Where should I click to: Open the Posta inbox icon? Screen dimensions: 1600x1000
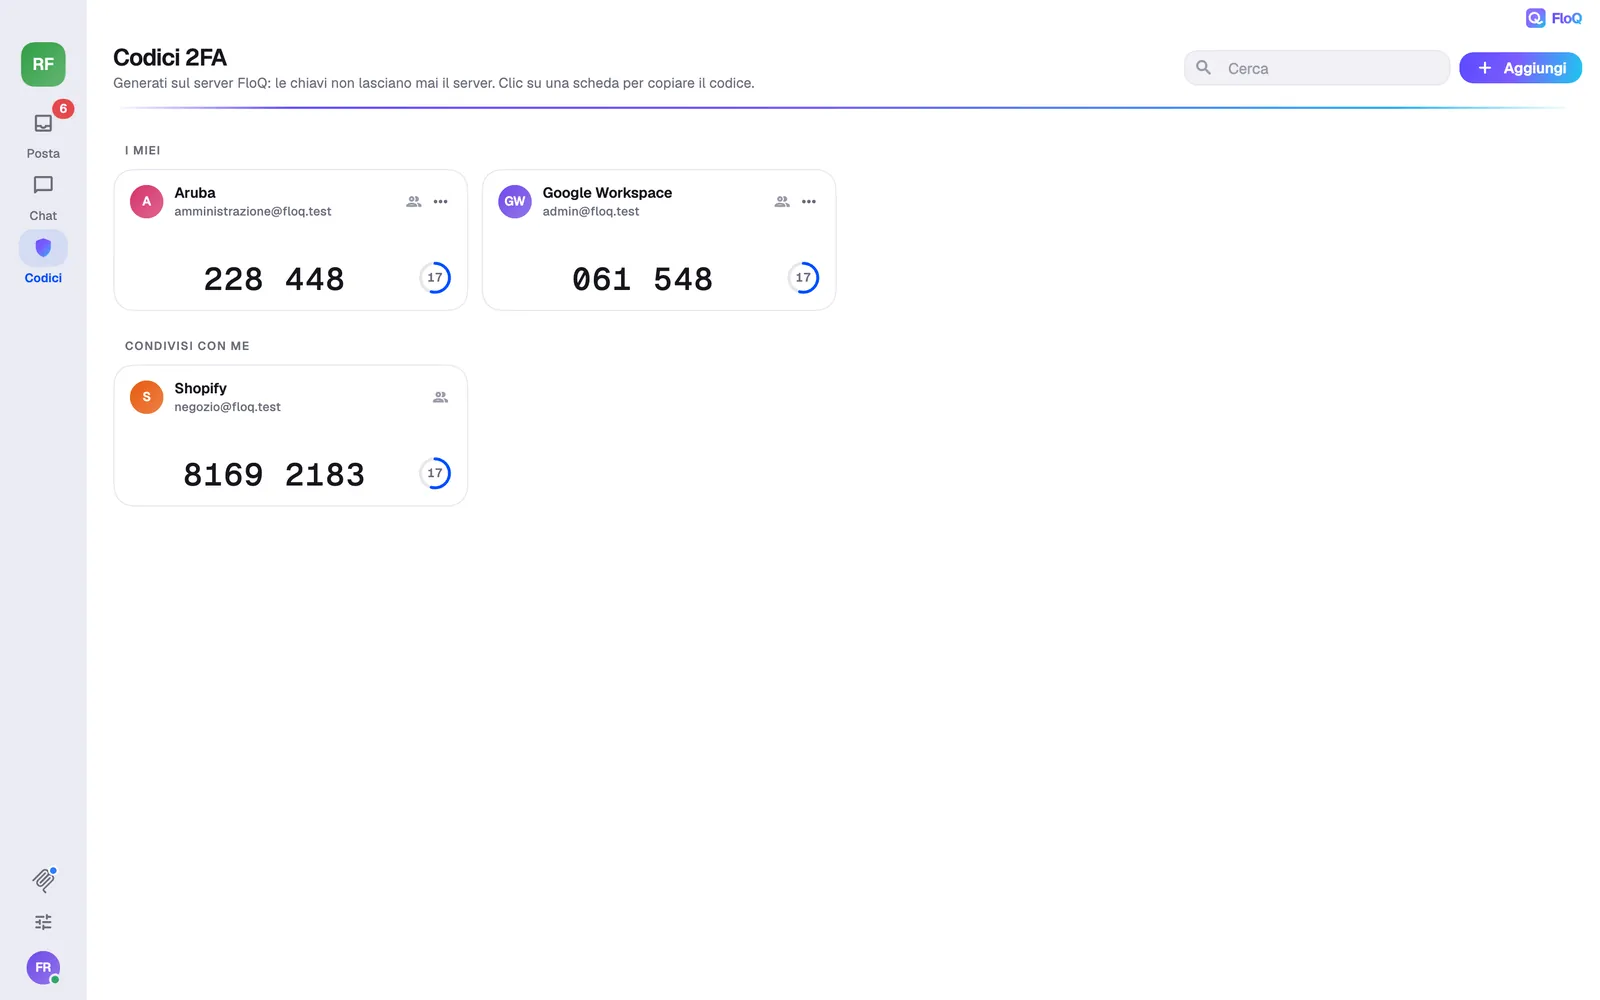click(43, 124)
